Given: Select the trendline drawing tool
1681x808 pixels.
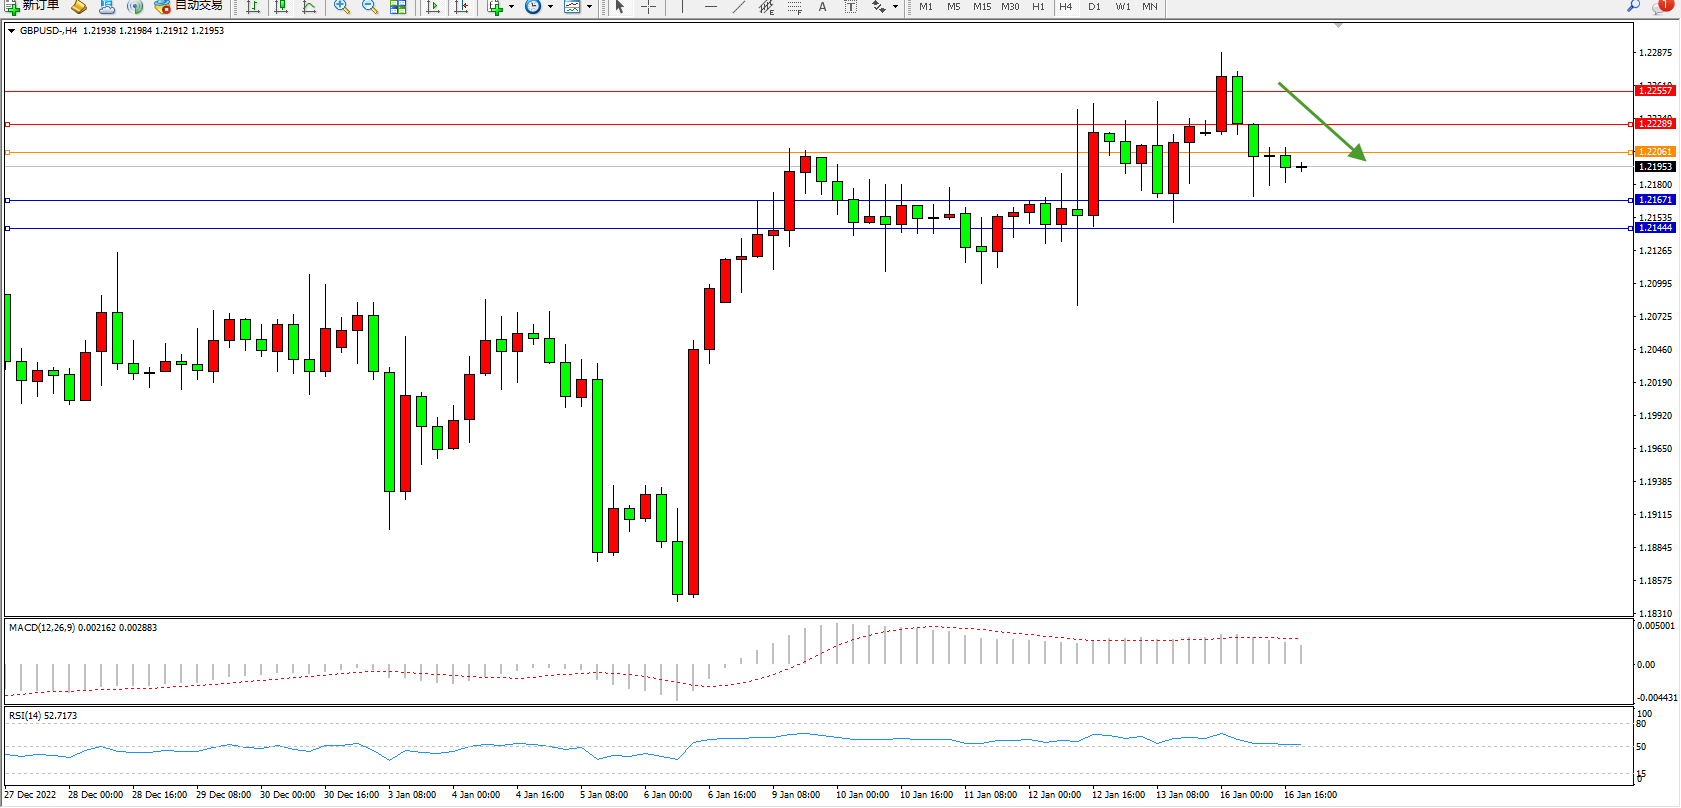Looking at the screenshot, I should point(738,7).
